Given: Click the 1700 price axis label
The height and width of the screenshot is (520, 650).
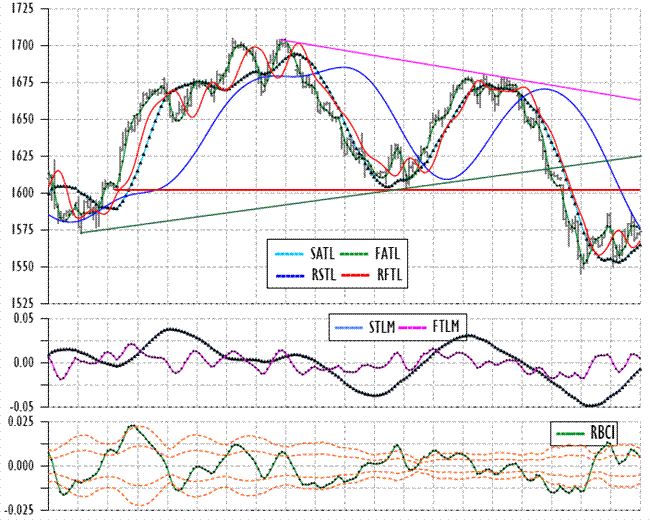Looking at the screenshot, I should tap(20, 46).
